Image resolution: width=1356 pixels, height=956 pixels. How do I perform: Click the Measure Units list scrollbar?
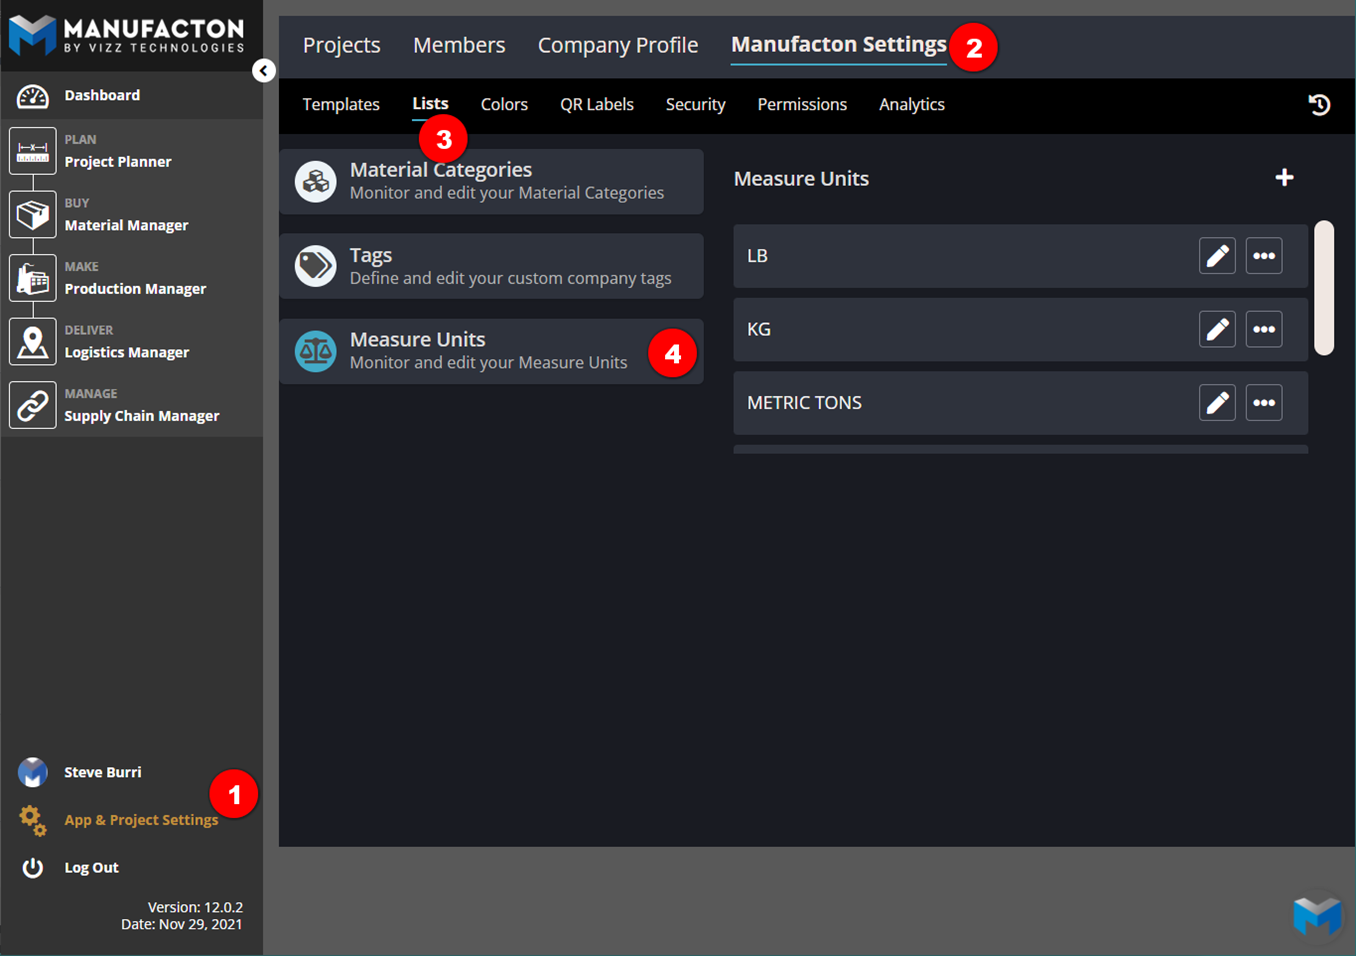1324,288
